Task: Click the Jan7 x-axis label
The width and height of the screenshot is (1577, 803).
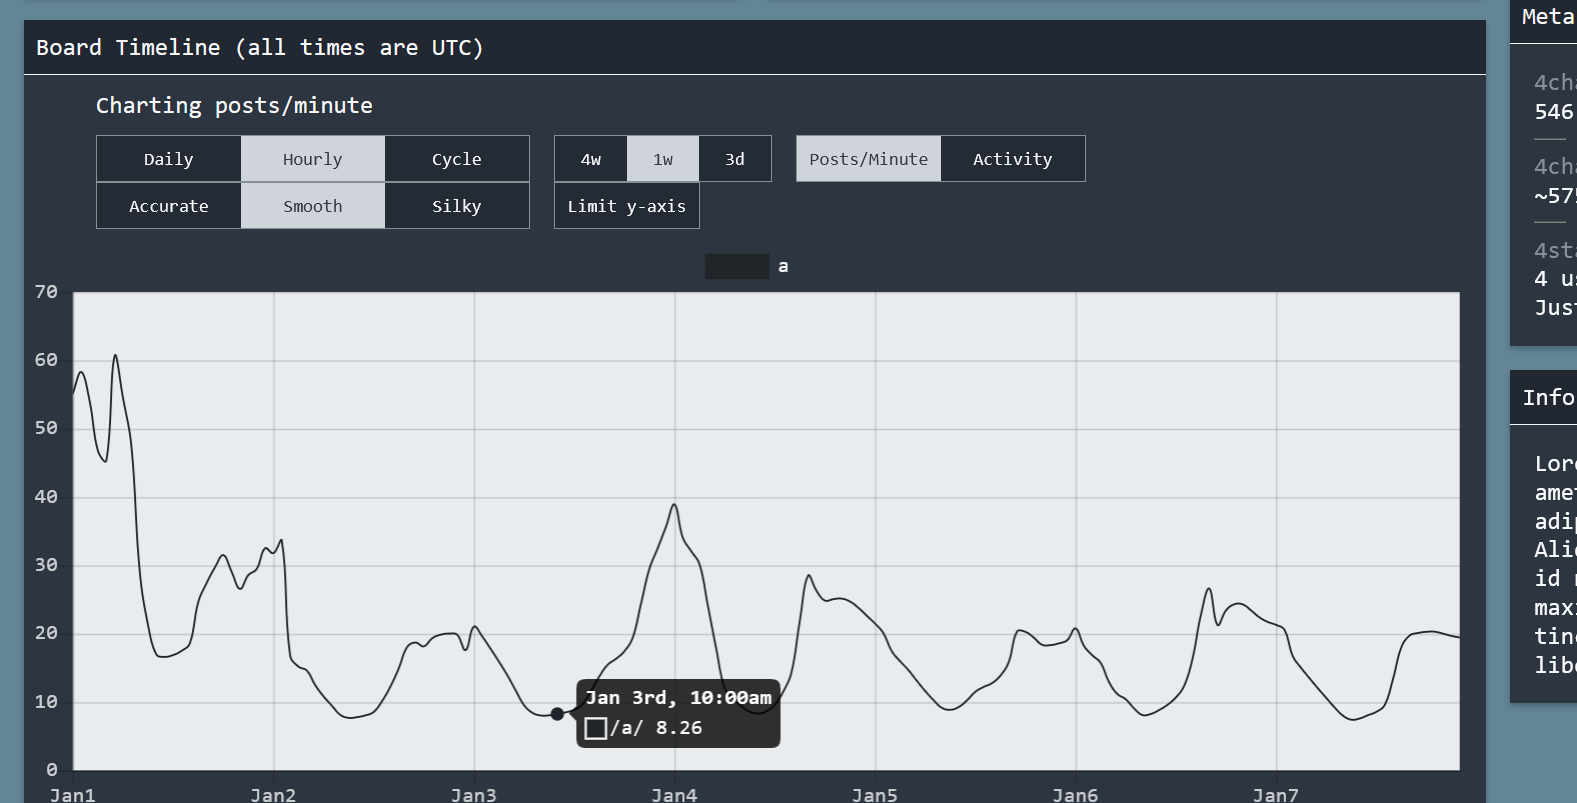Action: coord(1276,795)
